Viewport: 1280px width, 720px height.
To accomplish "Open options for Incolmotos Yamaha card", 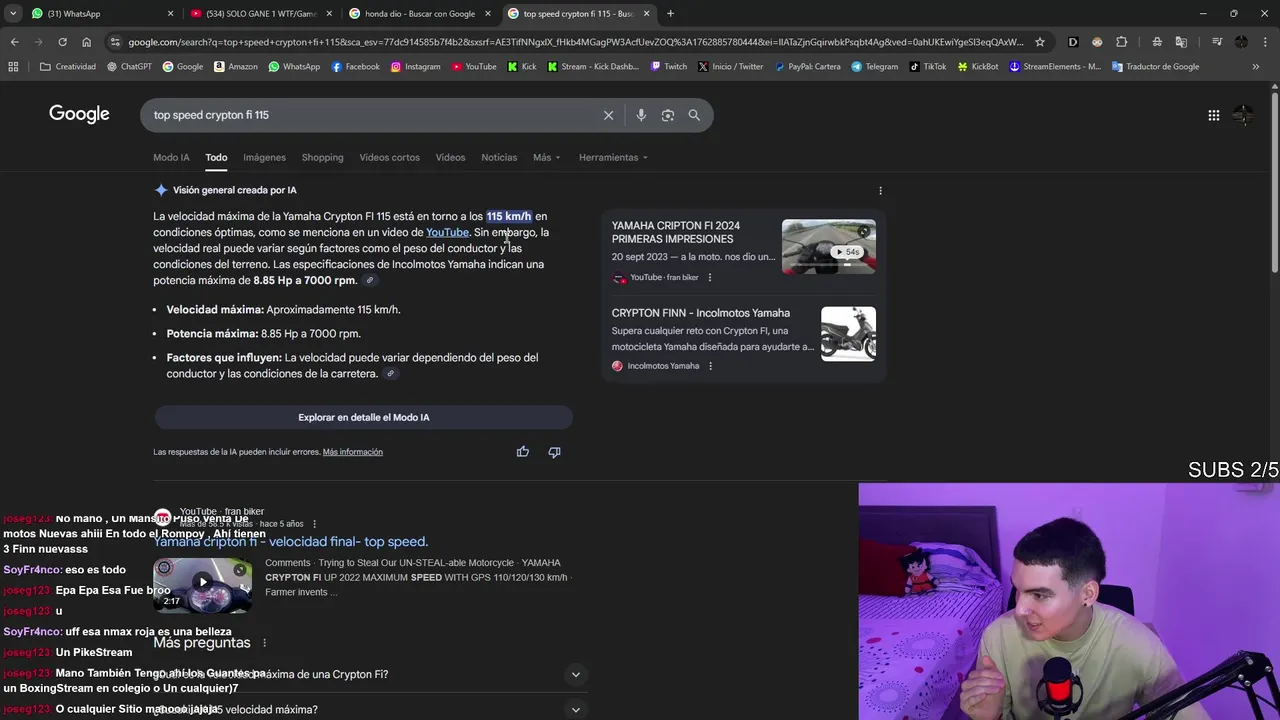I will (710, 366).
